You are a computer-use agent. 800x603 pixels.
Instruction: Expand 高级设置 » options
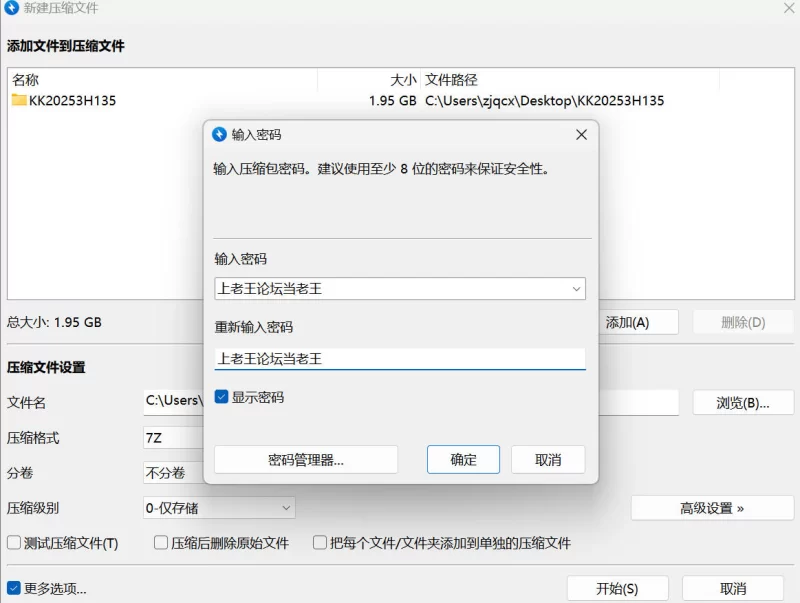click(x=712, y=508)
